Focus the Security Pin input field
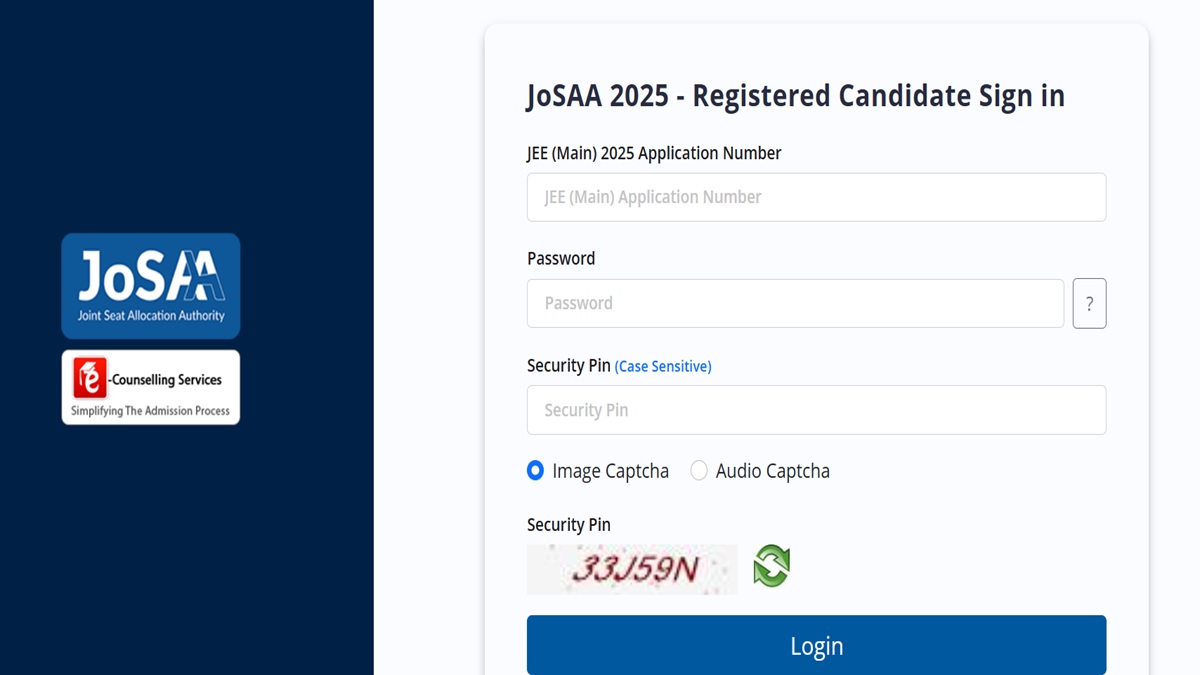Screen dimensions: 1200x675 click(816, 410)
